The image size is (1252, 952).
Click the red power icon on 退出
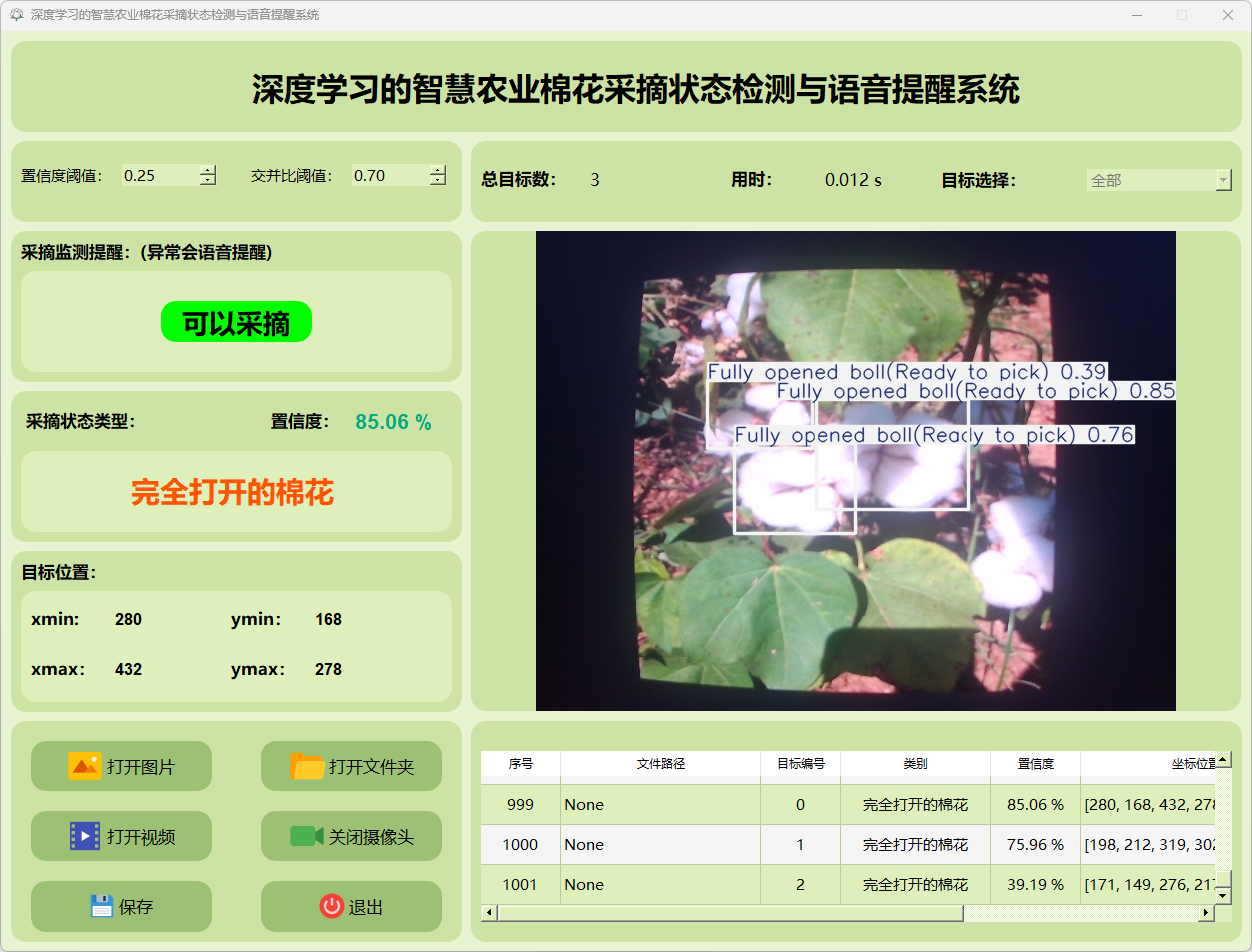331,906
